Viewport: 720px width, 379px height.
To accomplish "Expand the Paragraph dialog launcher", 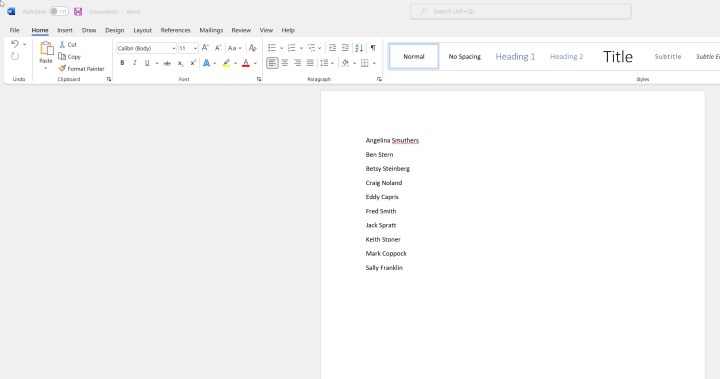I will (x=379, y=79).
